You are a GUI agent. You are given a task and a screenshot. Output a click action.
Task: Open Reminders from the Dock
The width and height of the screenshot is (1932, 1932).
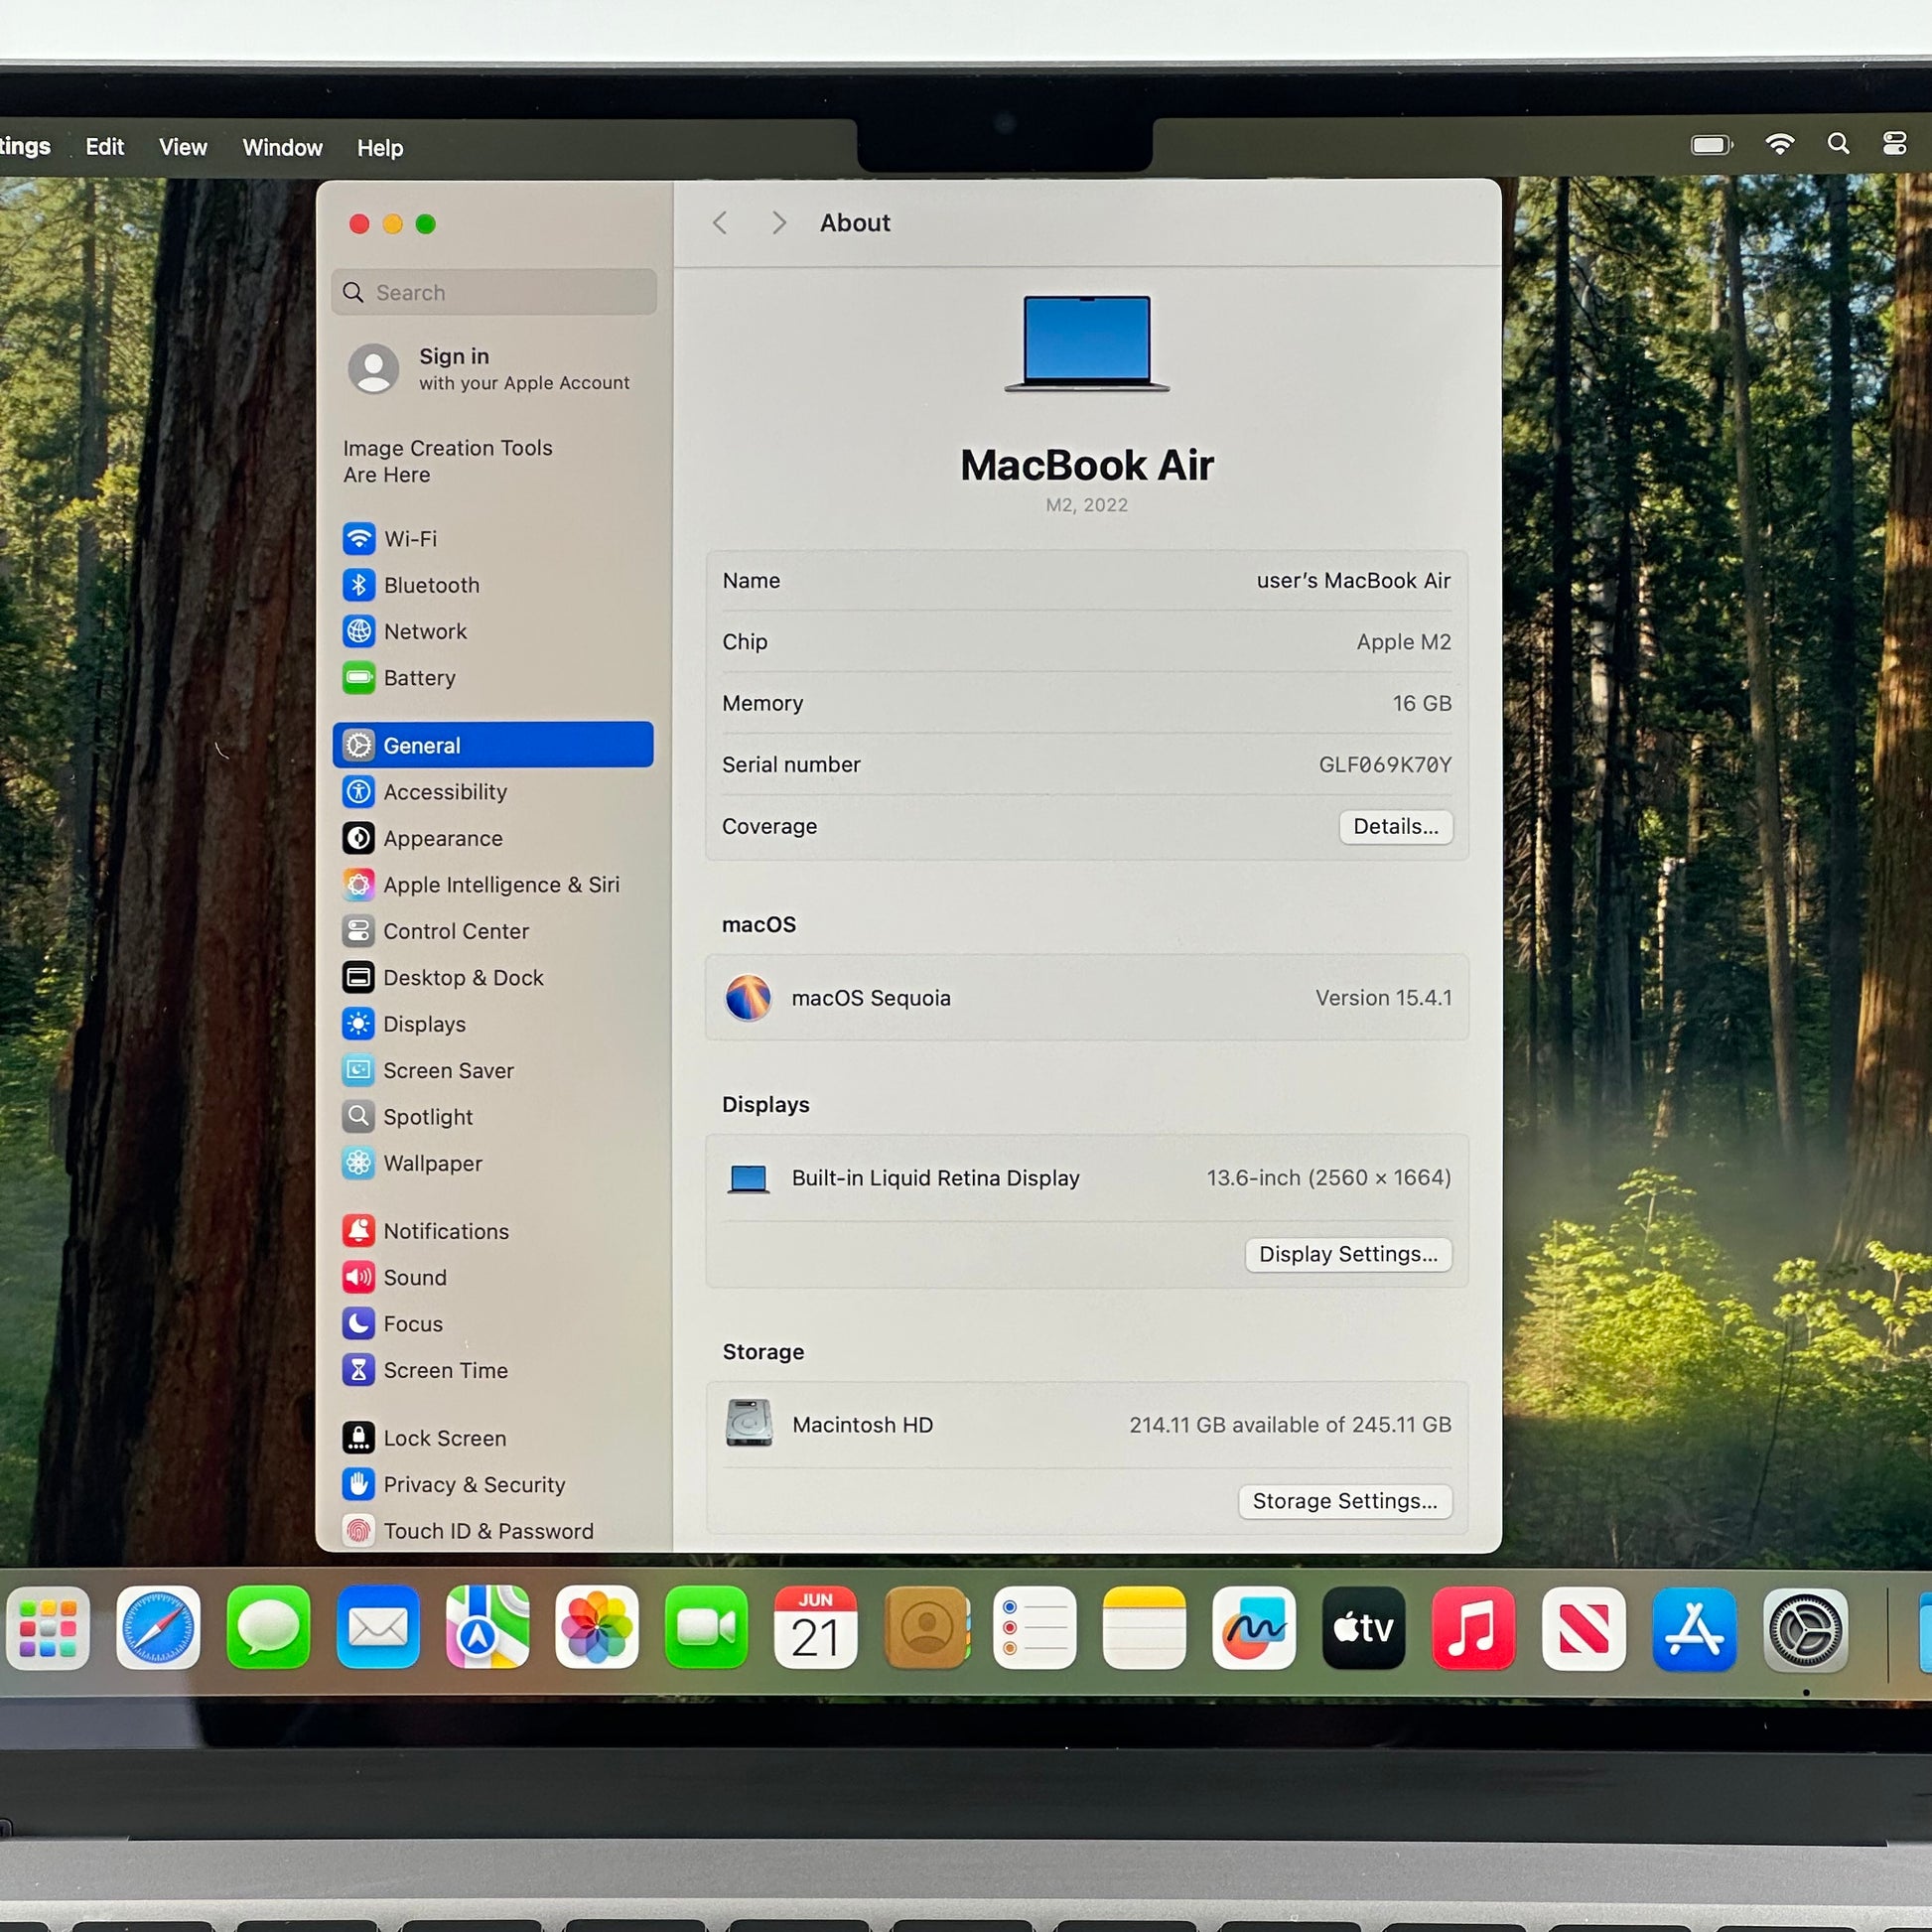pos(1035,1627)
